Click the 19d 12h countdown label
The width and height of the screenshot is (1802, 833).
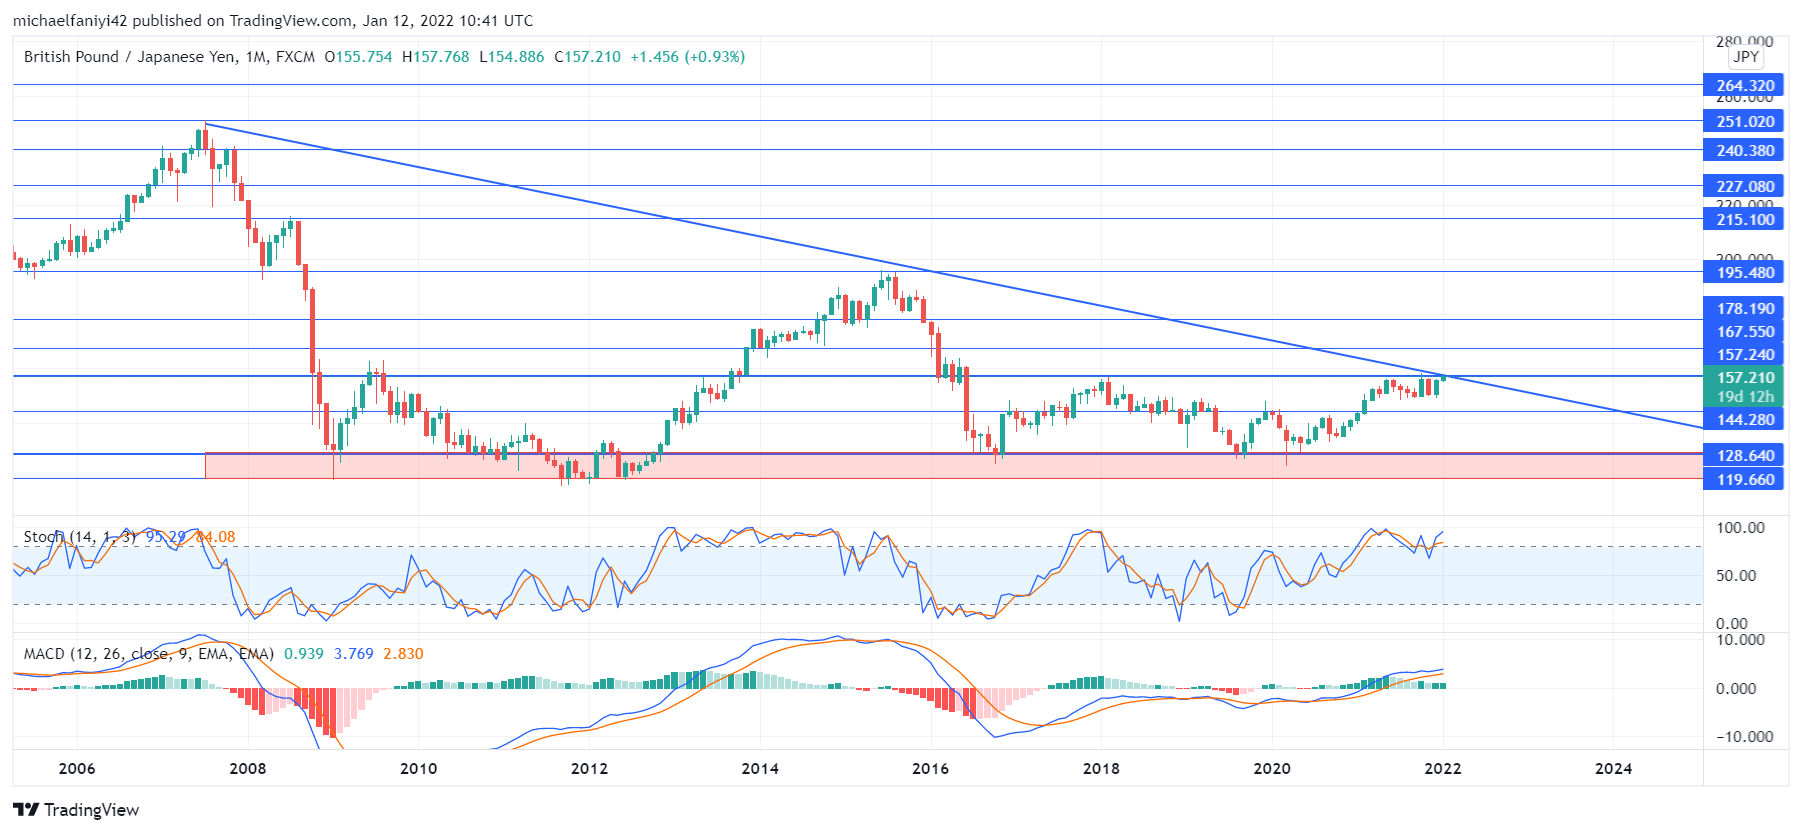click(x=1743, y=397)
